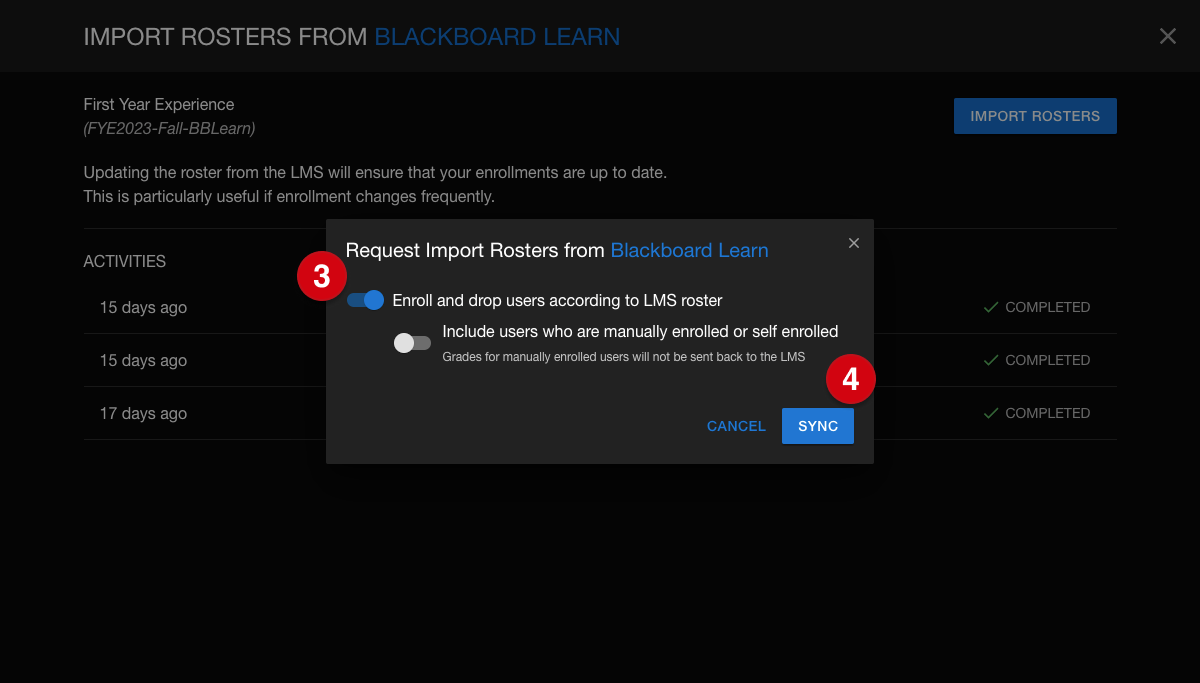Open Blackboard Learn link in page header
Image resolution: width=1200 pixels, height=683 pixels.
tap(497, 37)
